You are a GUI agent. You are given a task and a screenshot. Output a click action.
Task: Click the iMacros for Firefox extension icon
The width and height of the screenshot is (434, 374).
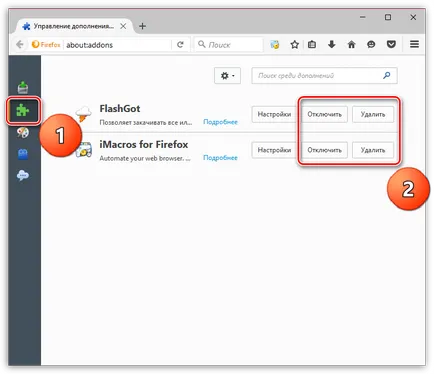pyautogui.click(x=84, y=150)
